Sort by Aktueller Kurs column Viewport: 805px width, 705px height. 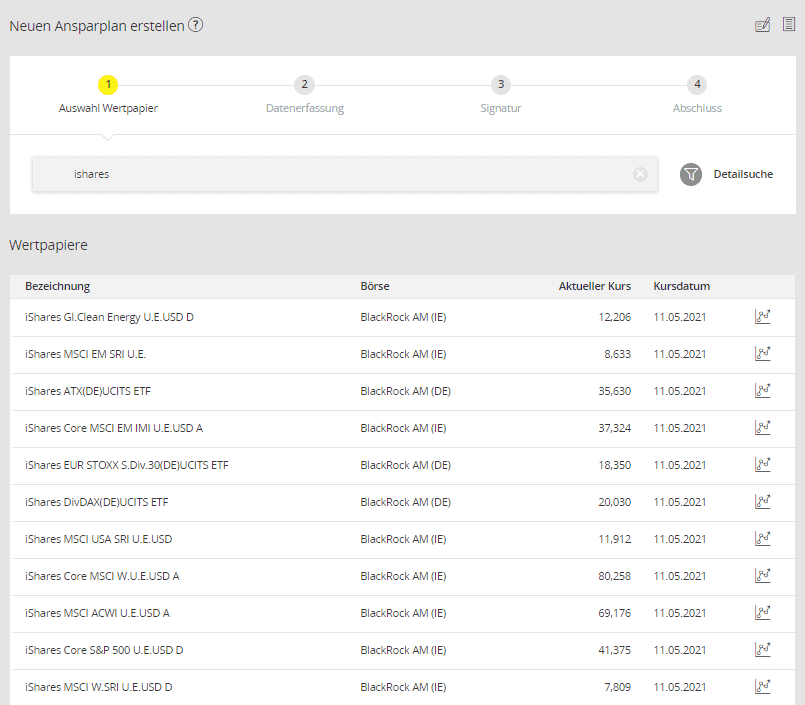coord(594,286)
